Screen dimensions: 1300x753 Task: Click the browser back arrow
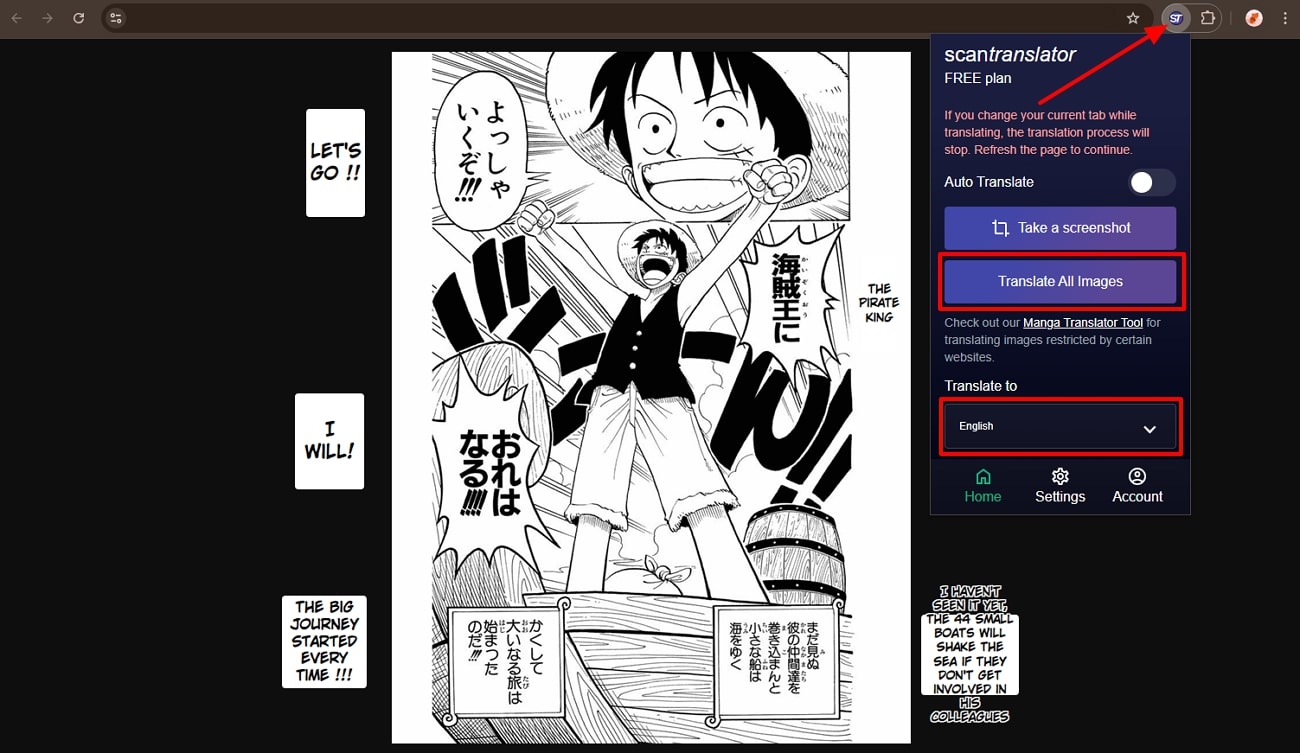pyautogui.click(x=17, y=18)
